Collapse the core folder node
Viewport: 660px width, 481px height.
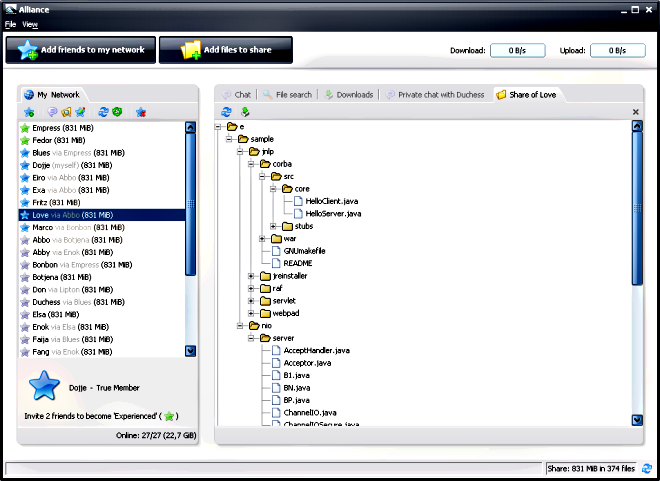pyautogui.click(x=273, y=189)
